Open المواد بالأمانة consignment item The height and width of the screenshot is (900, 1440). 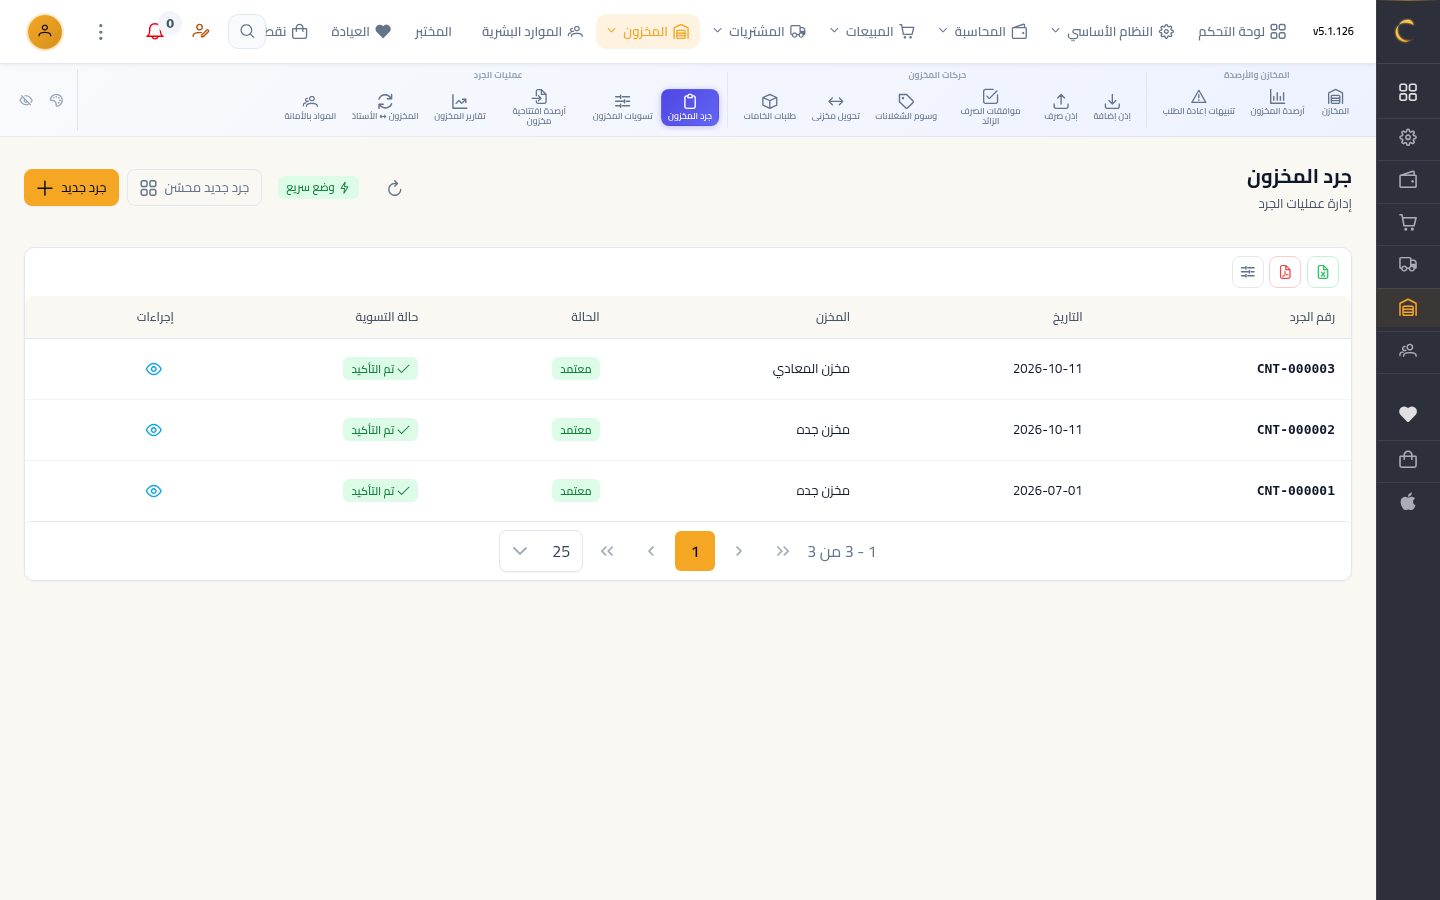(x=310, y=106)
